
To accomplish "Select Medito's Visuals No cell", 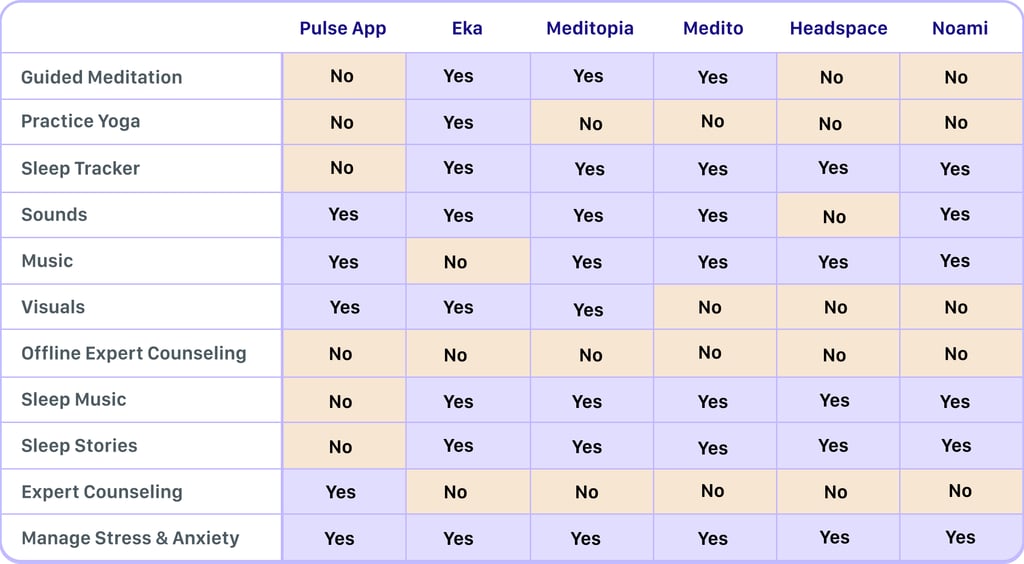I will point(710,307).
